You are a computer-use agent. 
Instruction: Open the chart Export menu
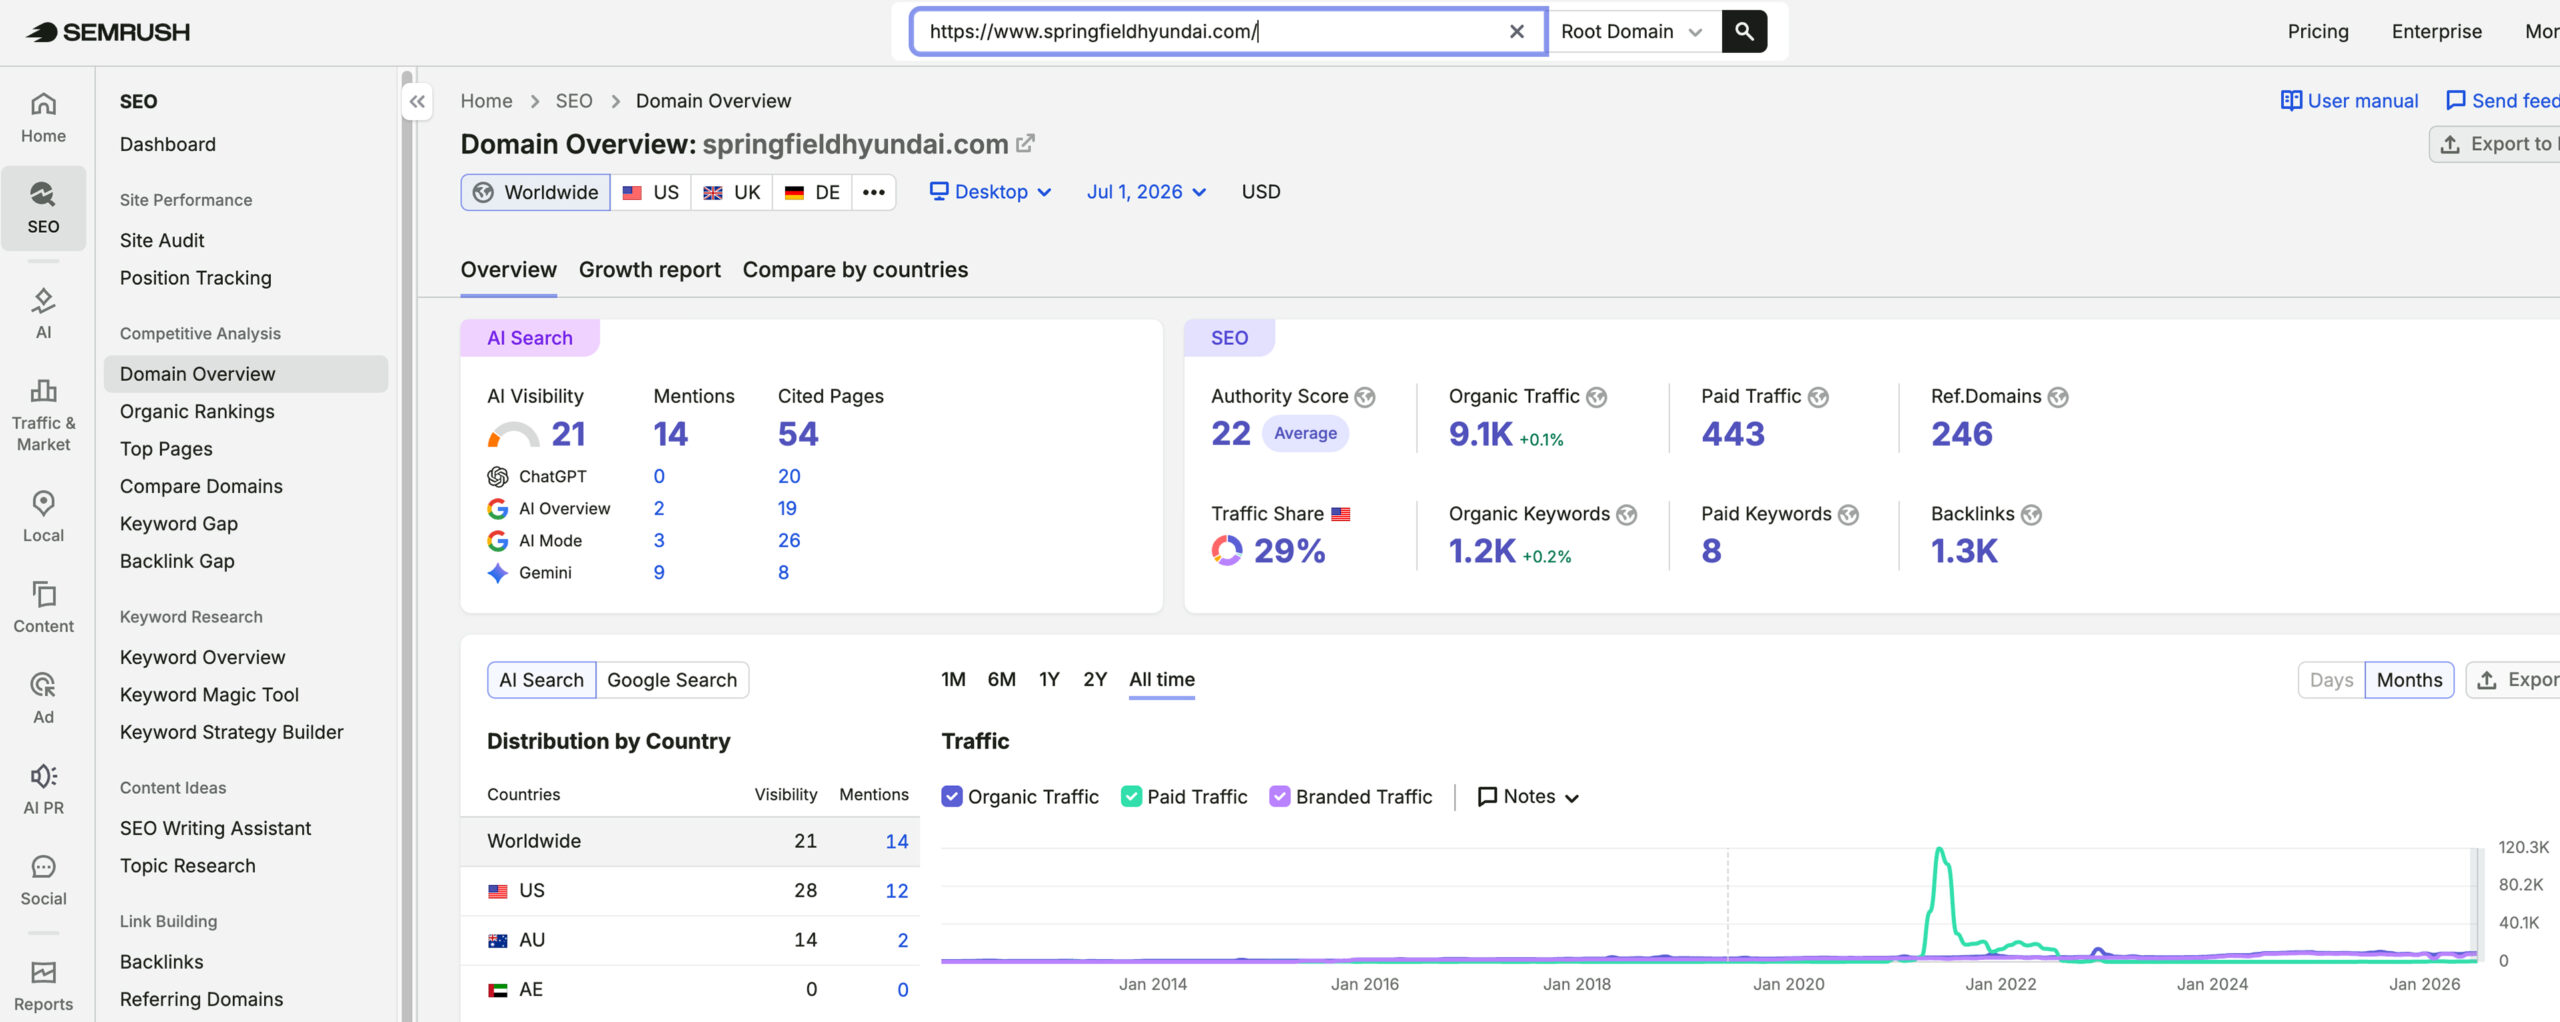click(x=2512, y=680)
